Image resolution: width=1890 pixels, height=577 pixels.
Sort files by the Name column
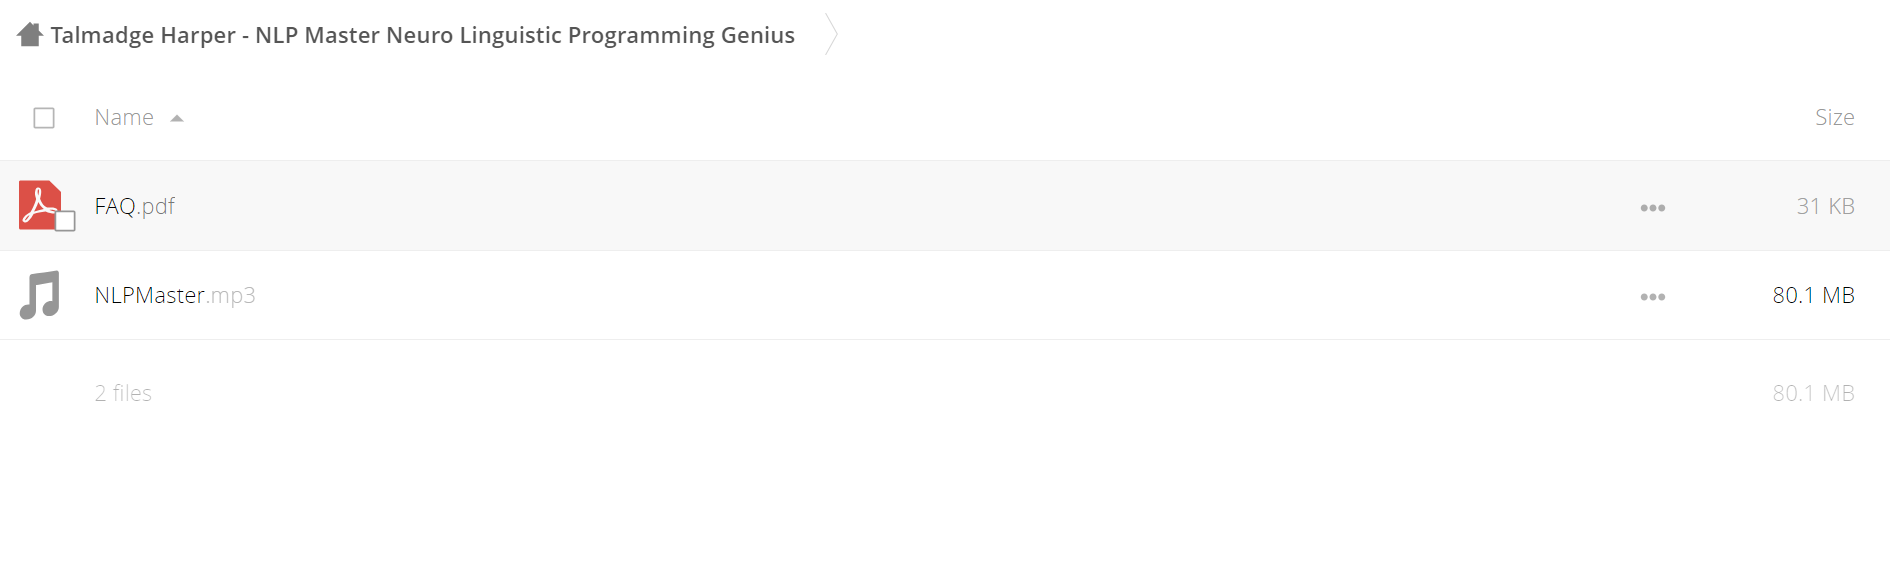[124, 117]
